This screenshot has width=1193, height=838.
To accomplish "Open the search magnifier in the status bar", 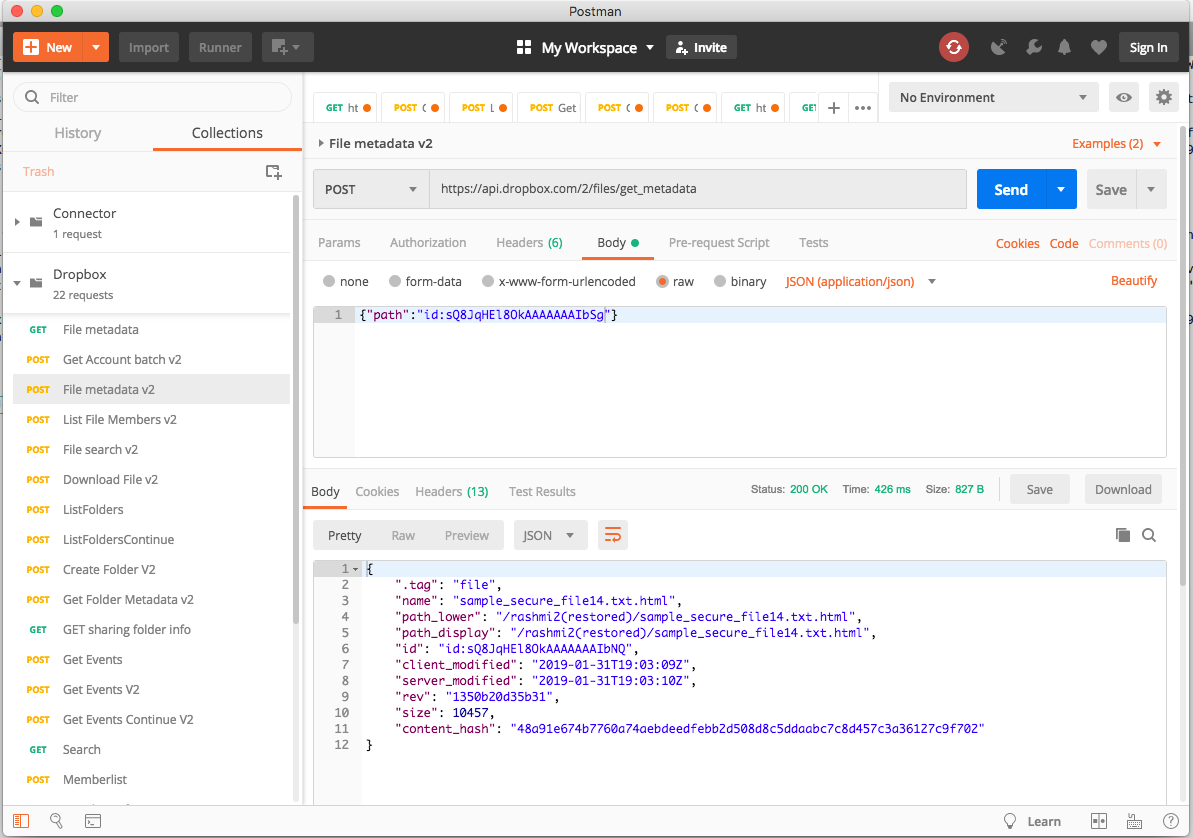I will pos(56,820).
